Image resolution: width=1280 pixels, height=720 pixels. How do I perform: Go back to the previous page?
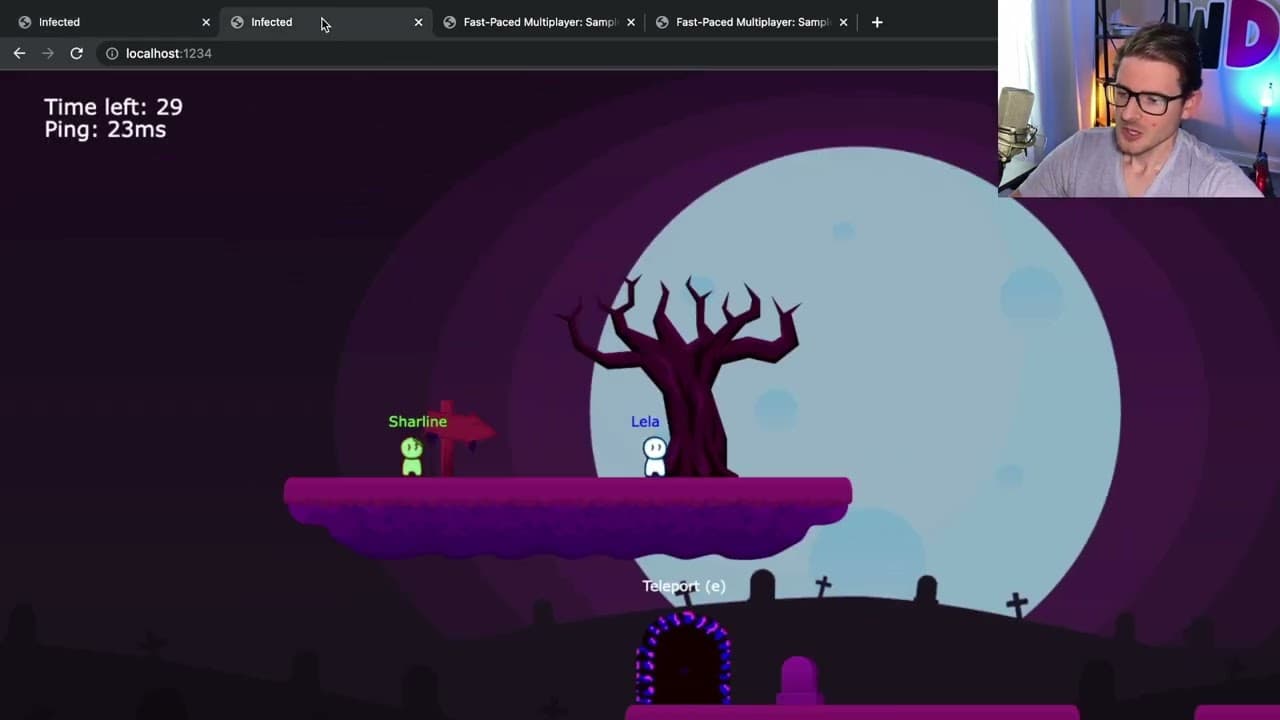point(19,53)
